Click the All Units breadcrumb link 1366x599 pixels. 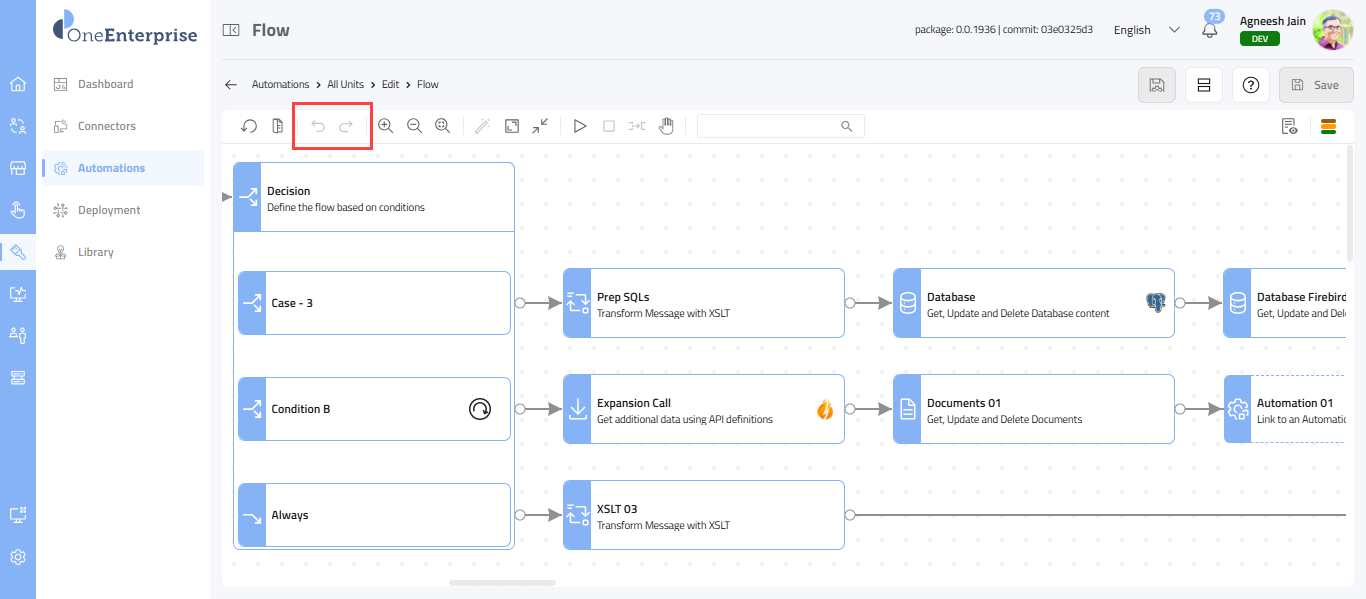pos(345,85)
